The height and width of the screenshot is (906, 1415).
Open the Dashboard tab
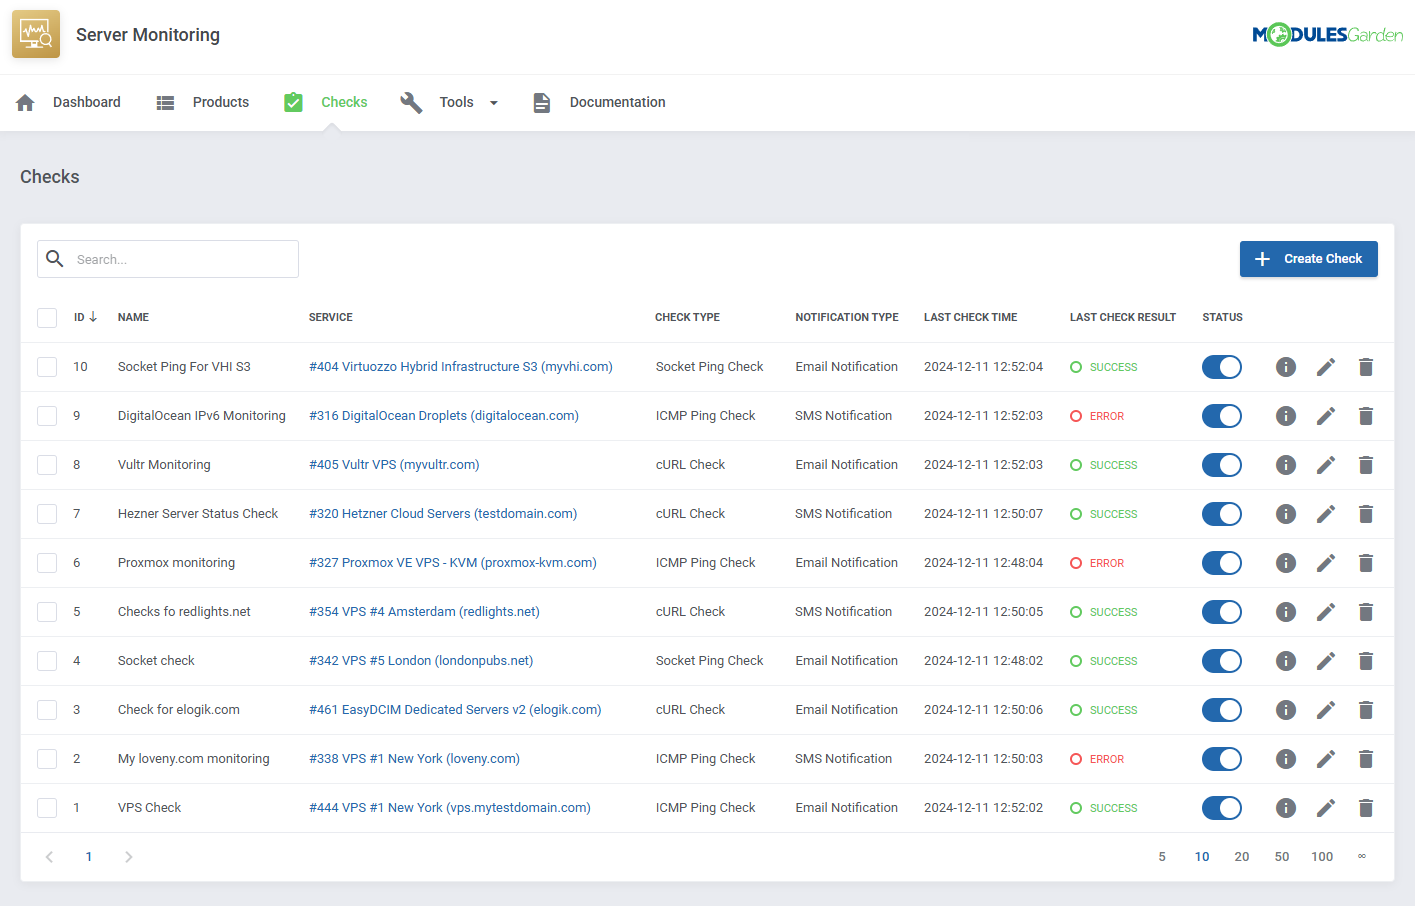pyautogui.click(x=68, y=102)
